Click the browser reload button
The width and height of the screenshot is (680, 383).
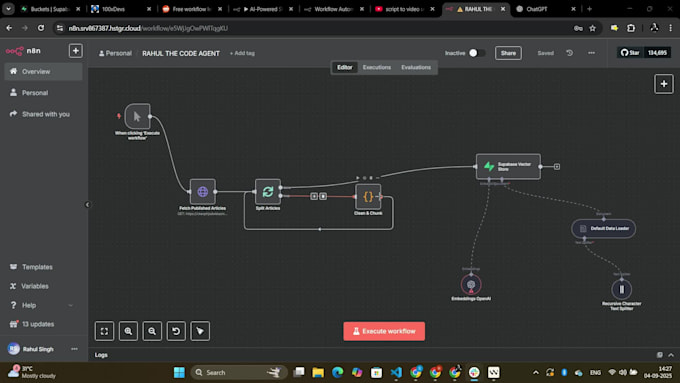point(41,28)
